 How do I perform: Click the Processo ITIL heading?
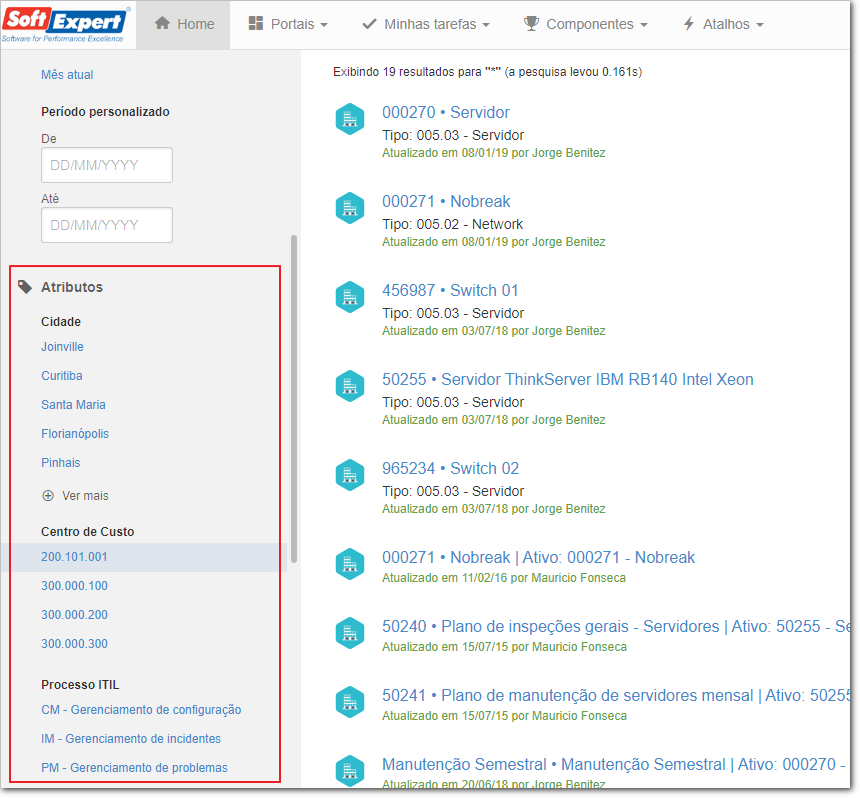[x=80, y=685]
